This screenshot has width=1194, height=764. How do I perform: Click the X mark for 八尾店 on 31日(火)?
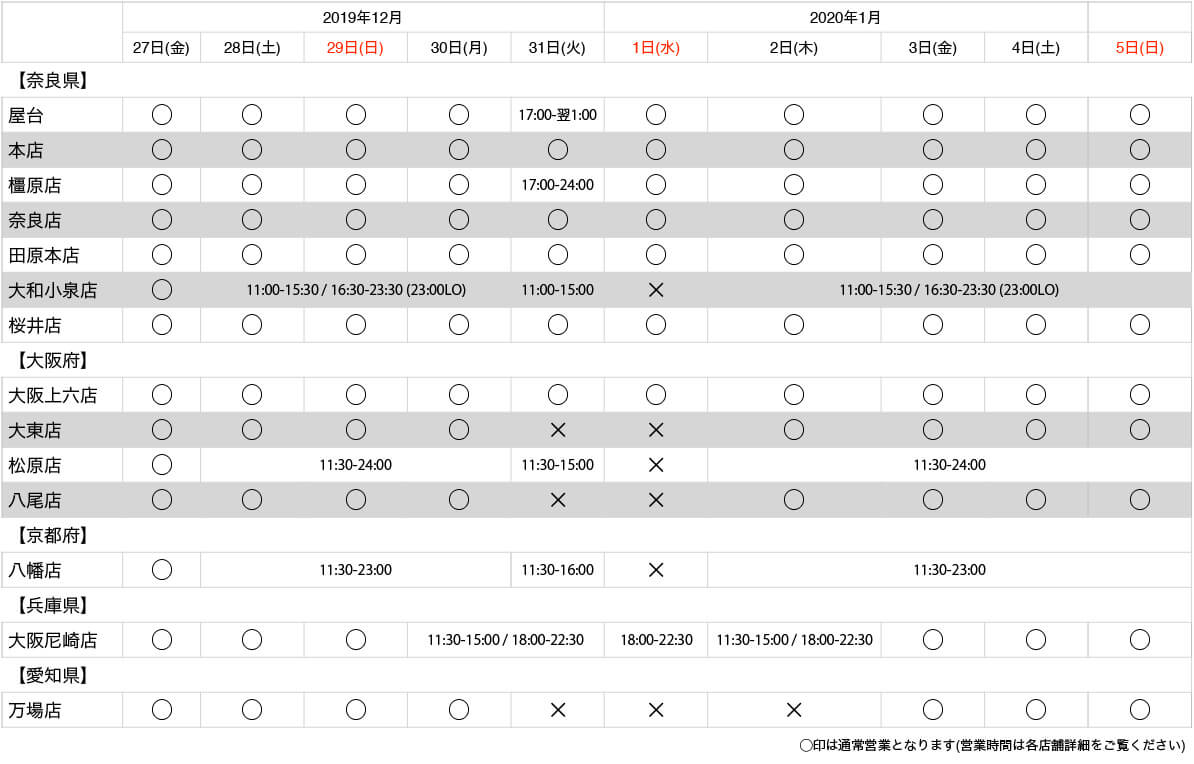click(557, 500)
